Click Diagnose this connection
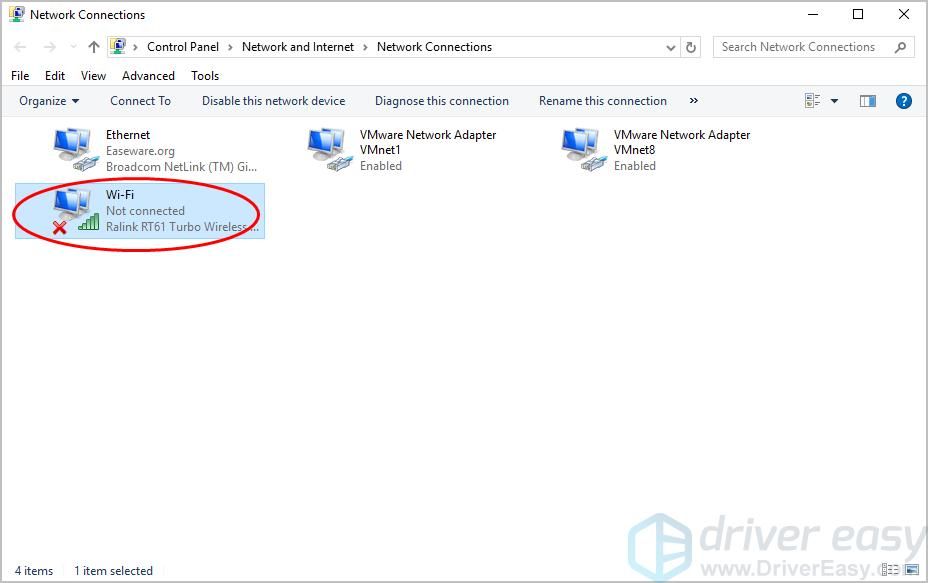The image size is (928, 583). [x=441, y=101]
